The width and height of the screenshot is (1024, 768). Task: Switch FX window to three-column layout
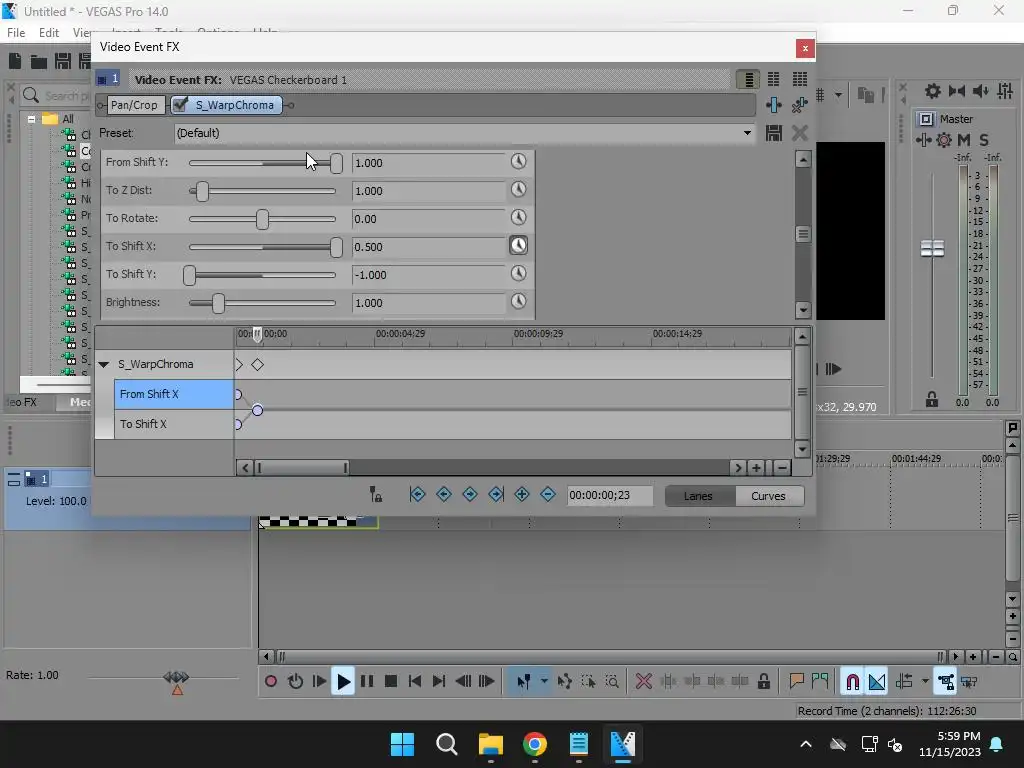[x=800, y=80]
